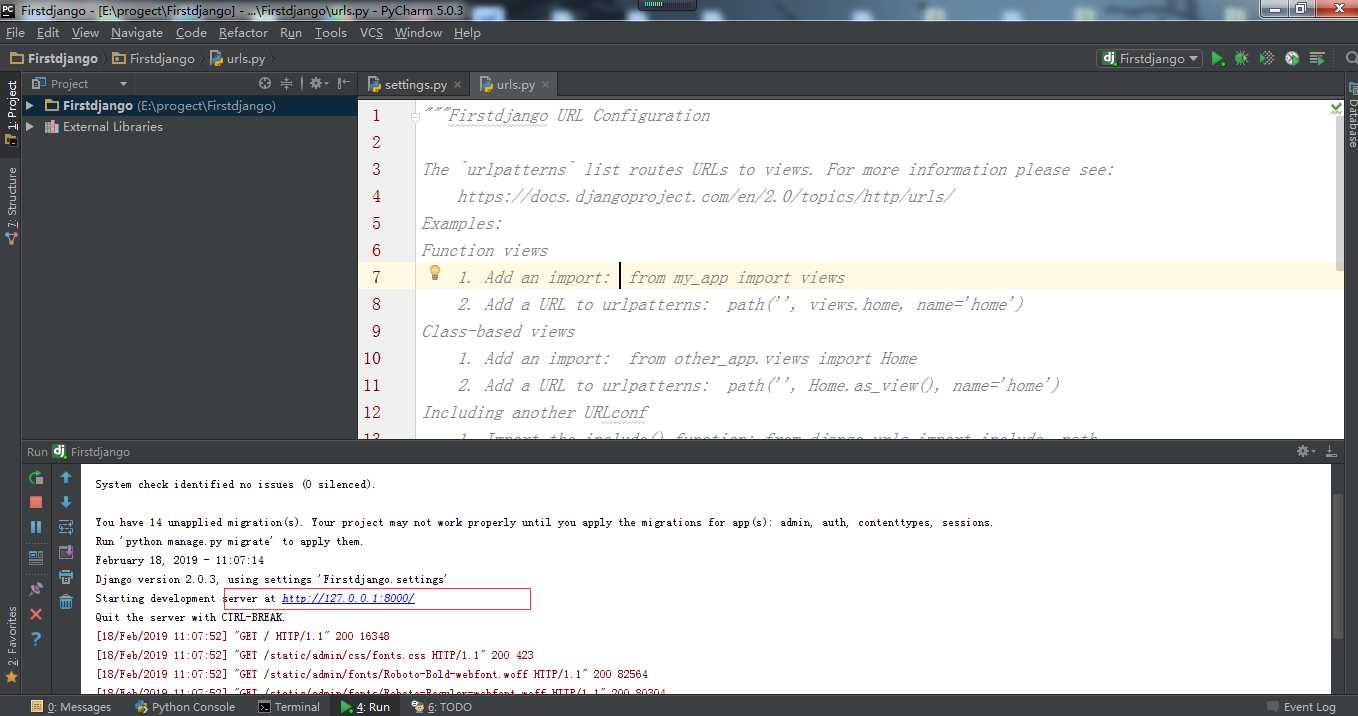Open Project panel gear settings
The width and height of the screenshot is (1358, 716).
pos(317,84)
